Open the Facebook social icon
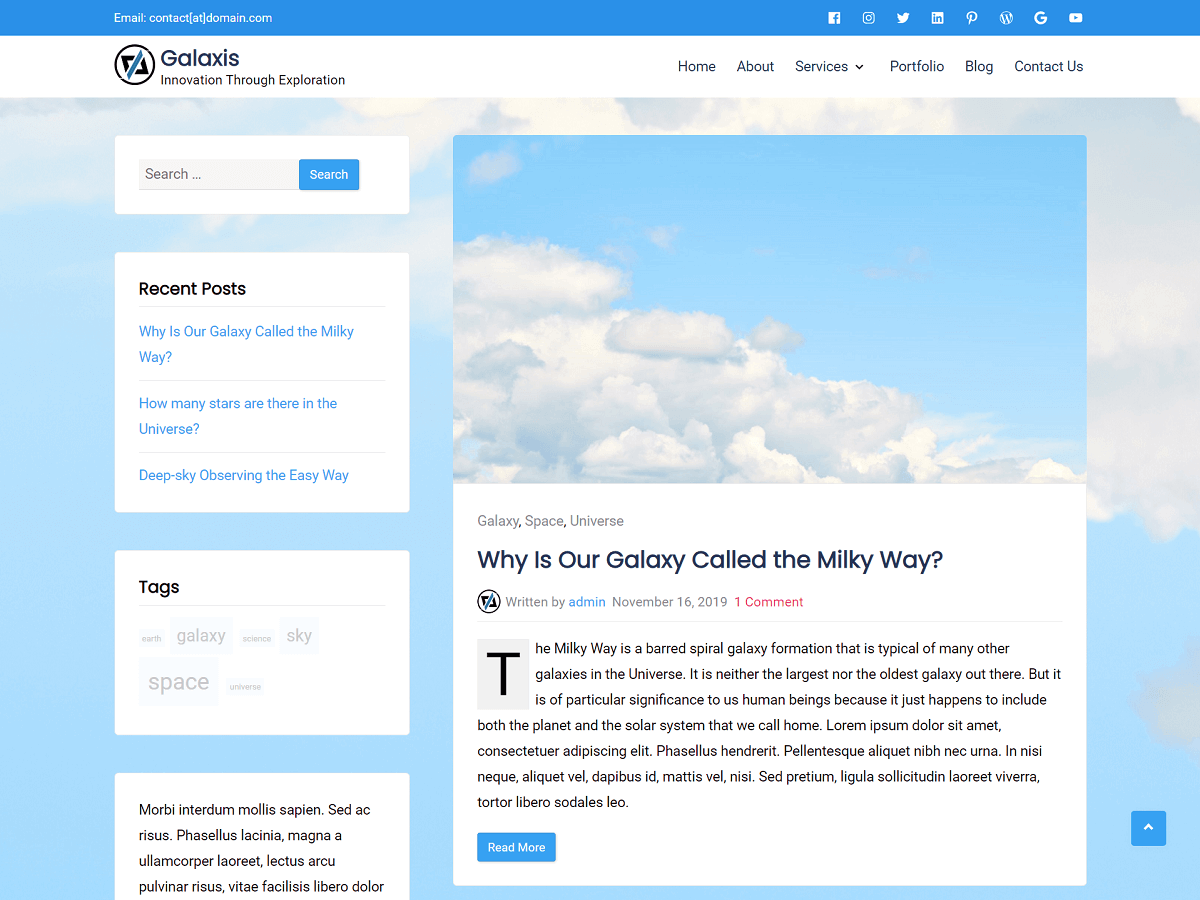 coord(834,17)
